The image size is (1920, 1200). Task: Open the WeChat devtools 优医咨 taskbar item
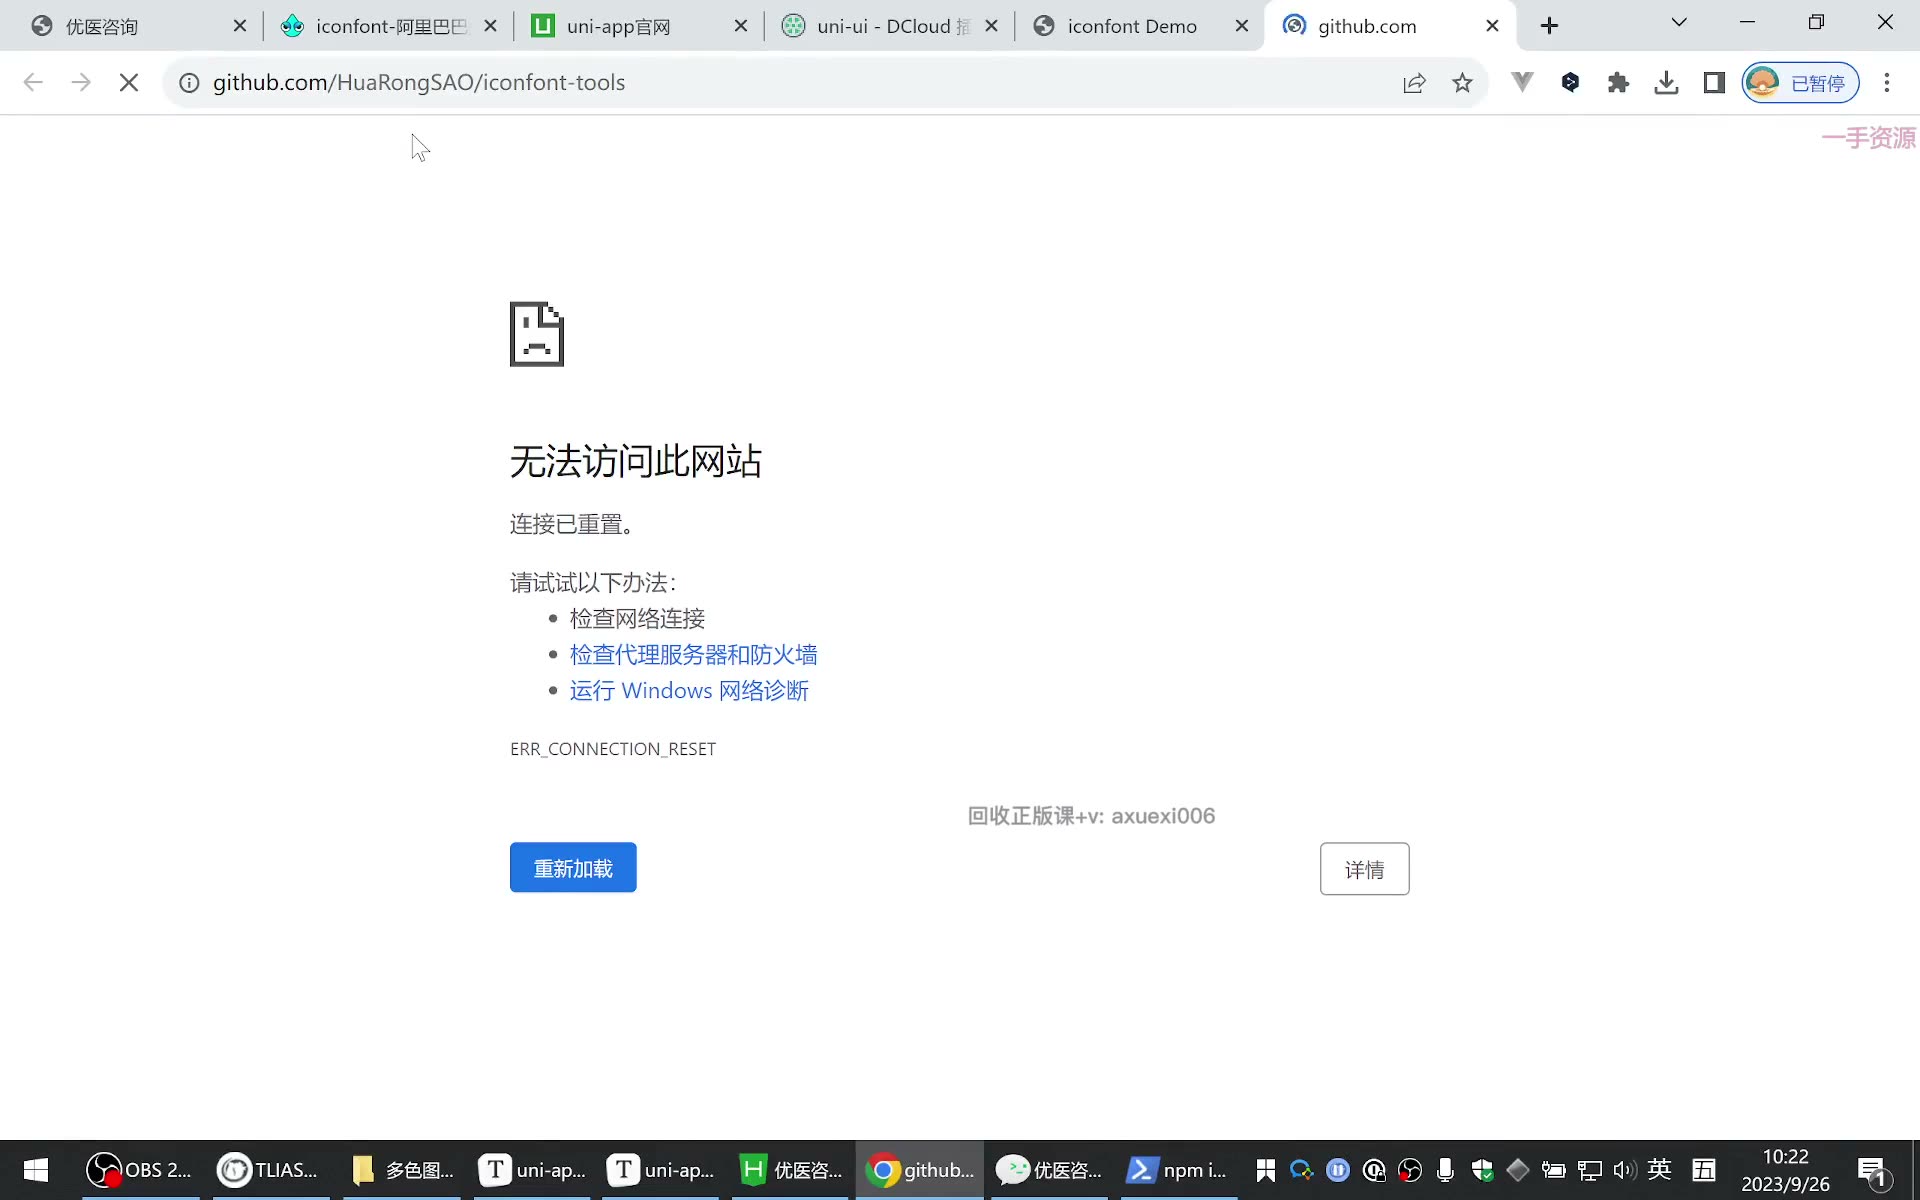pos(1048,1170)
